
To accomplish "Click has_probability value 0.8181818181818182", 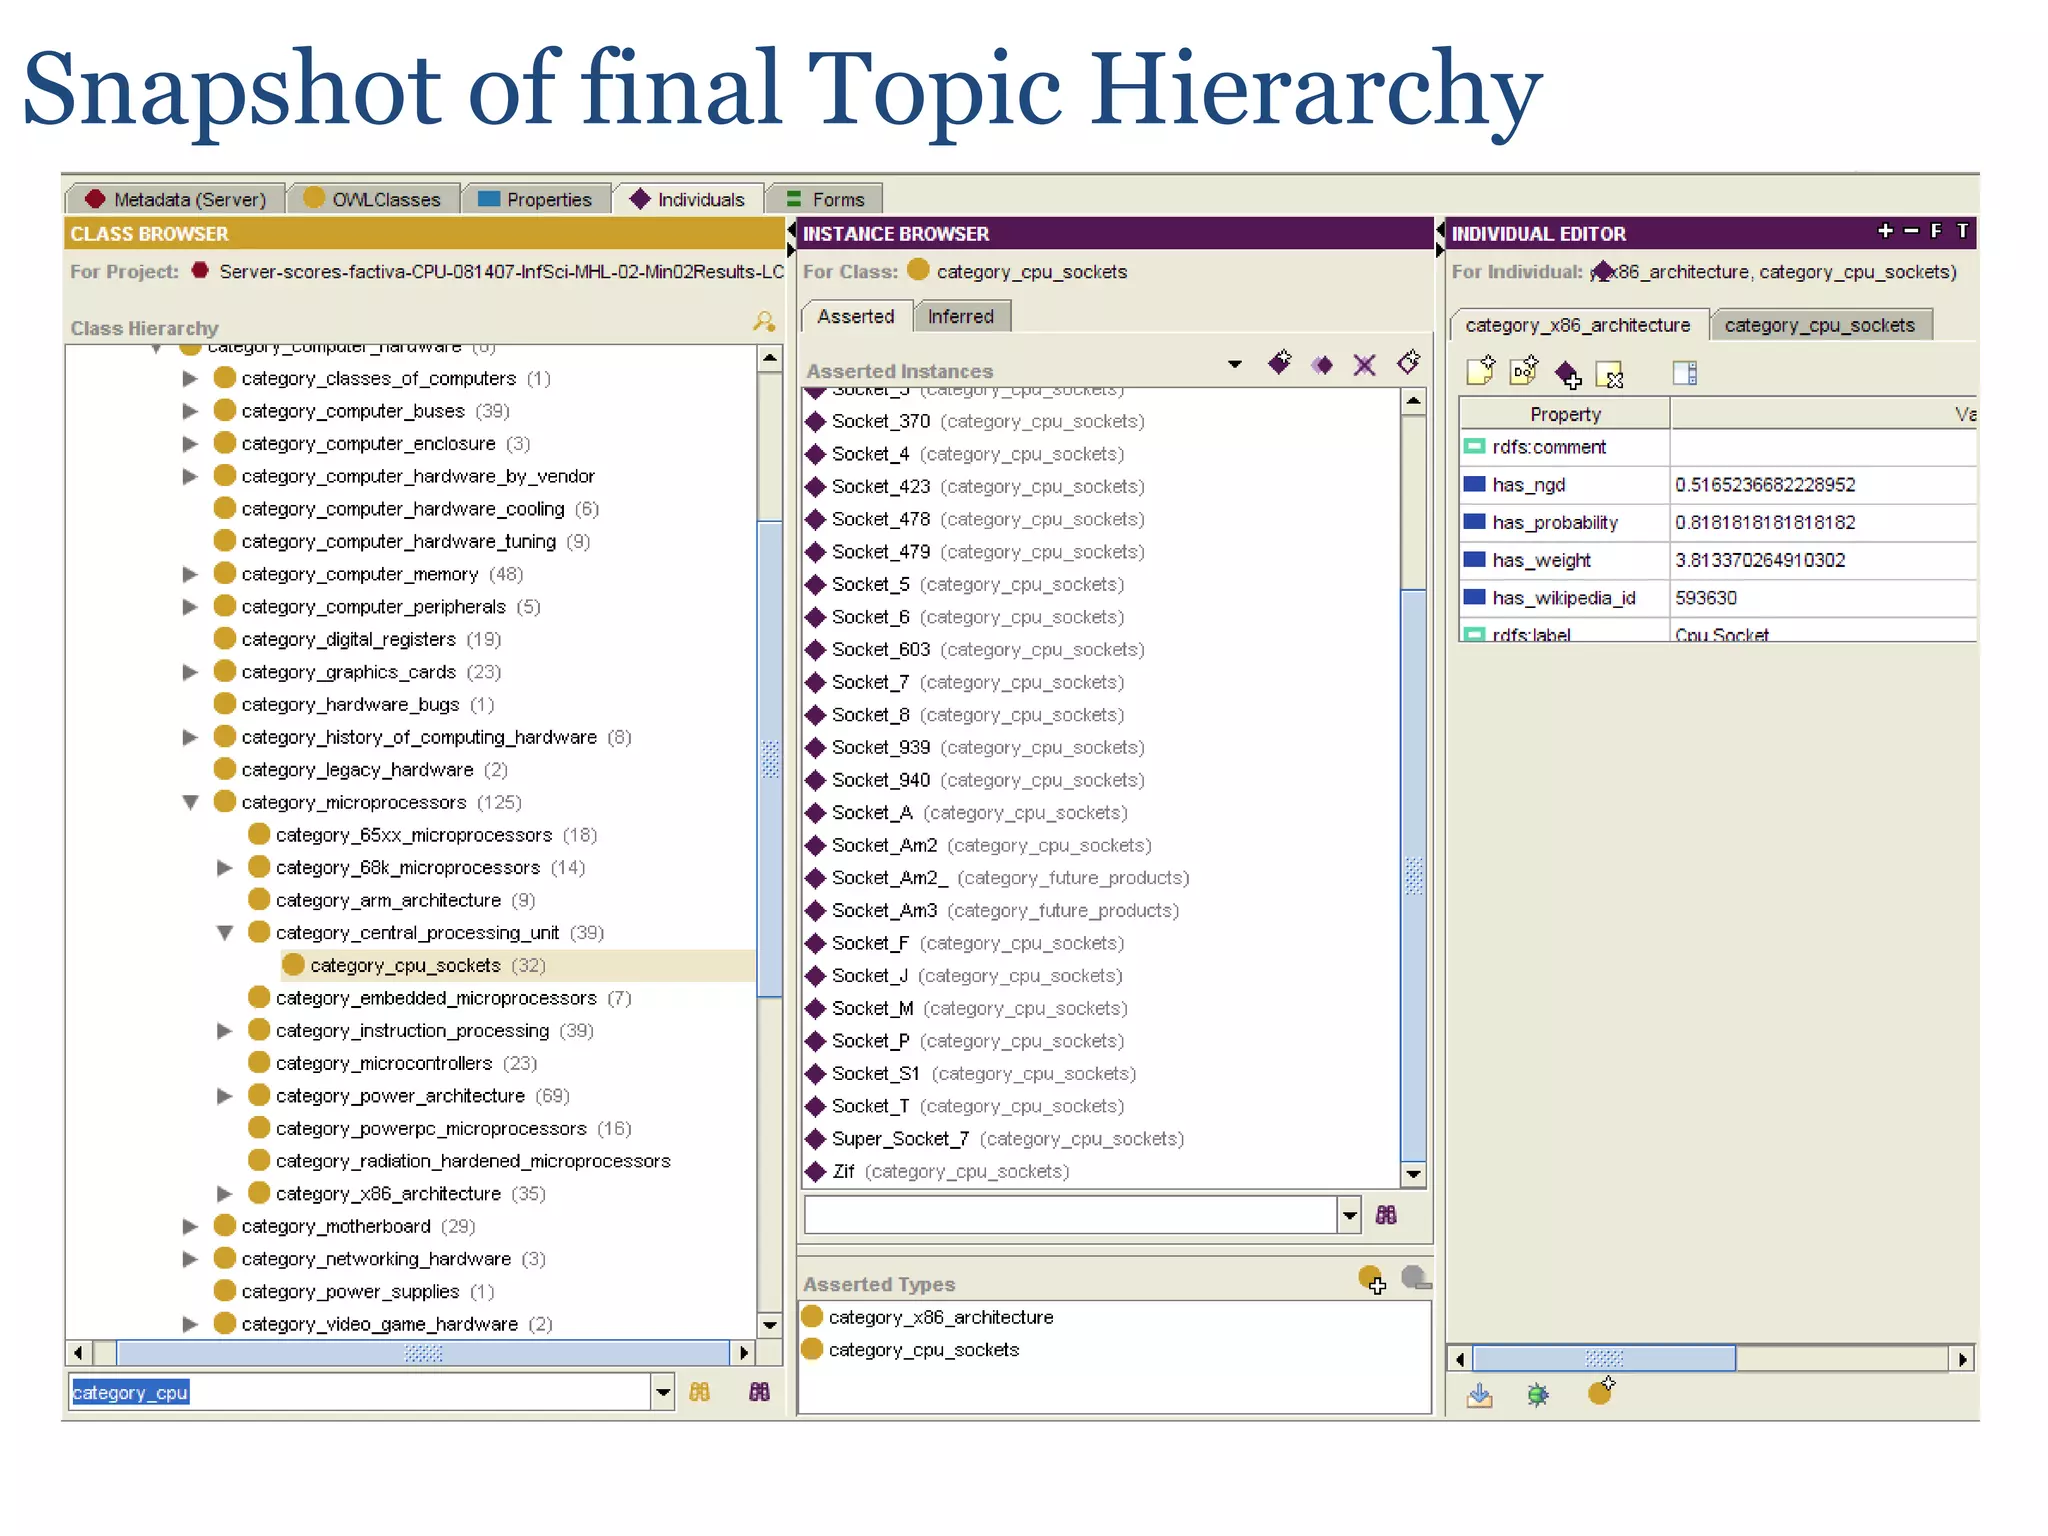I will (1765, 522).
